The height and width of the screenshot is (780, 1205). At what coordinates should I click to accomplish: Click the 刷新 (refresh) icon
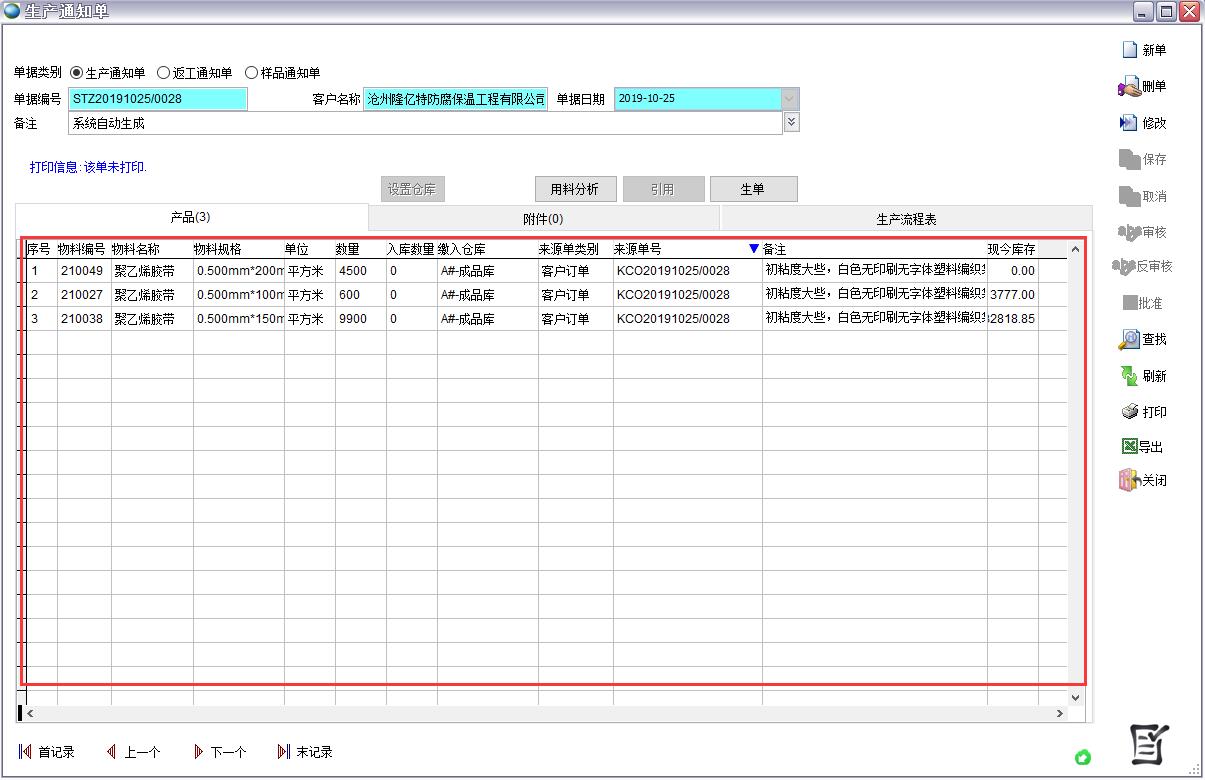click(x=1129, y=376)
